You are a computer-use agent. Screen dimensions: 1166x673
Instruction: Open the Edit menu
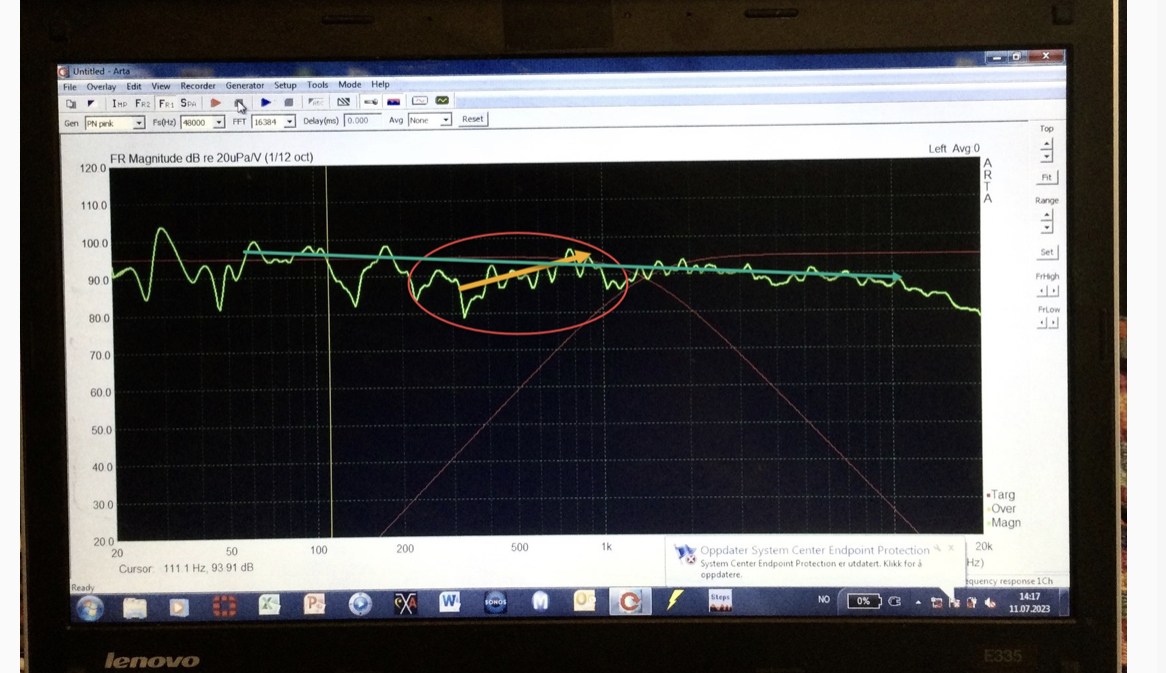(134, 86)
